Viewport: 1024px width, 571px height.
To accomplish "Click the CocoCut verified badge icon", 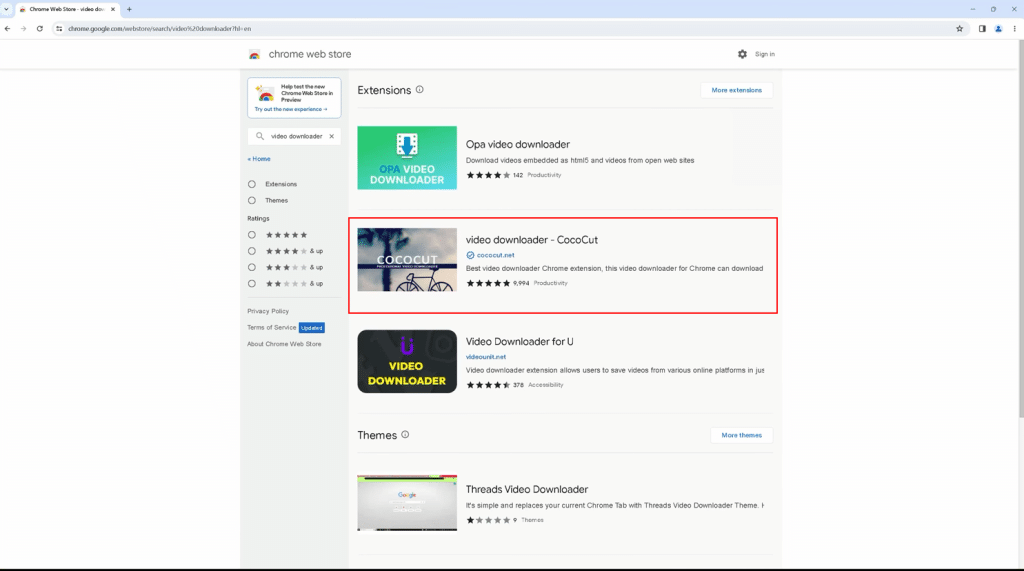I will pyautogui.click(x=470, y=255).
